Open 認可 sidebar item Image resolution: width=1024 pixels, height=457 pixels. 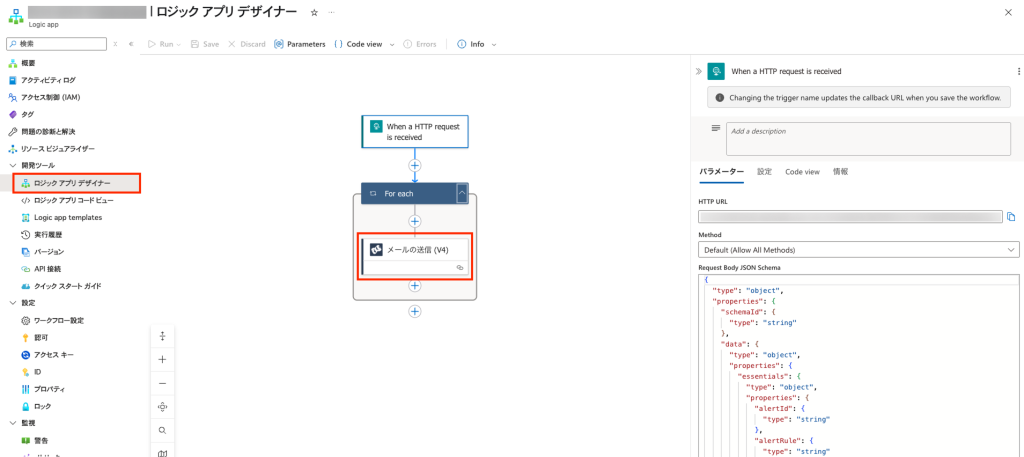tap(40, 338)
